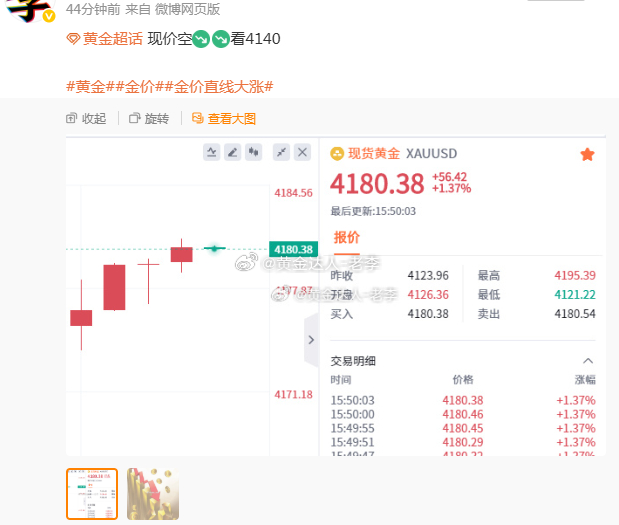Select the chart drawing pencil tool

233,152
